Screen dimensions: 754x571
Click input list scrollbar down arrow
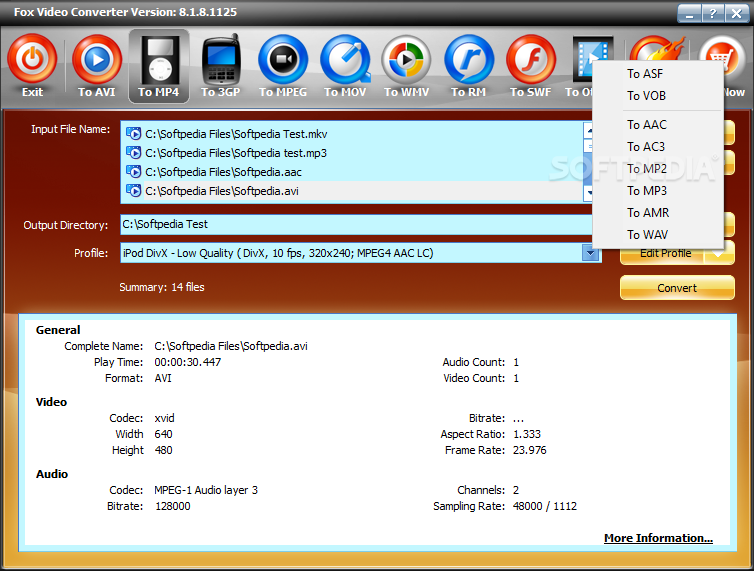click(x=588, y=193)
